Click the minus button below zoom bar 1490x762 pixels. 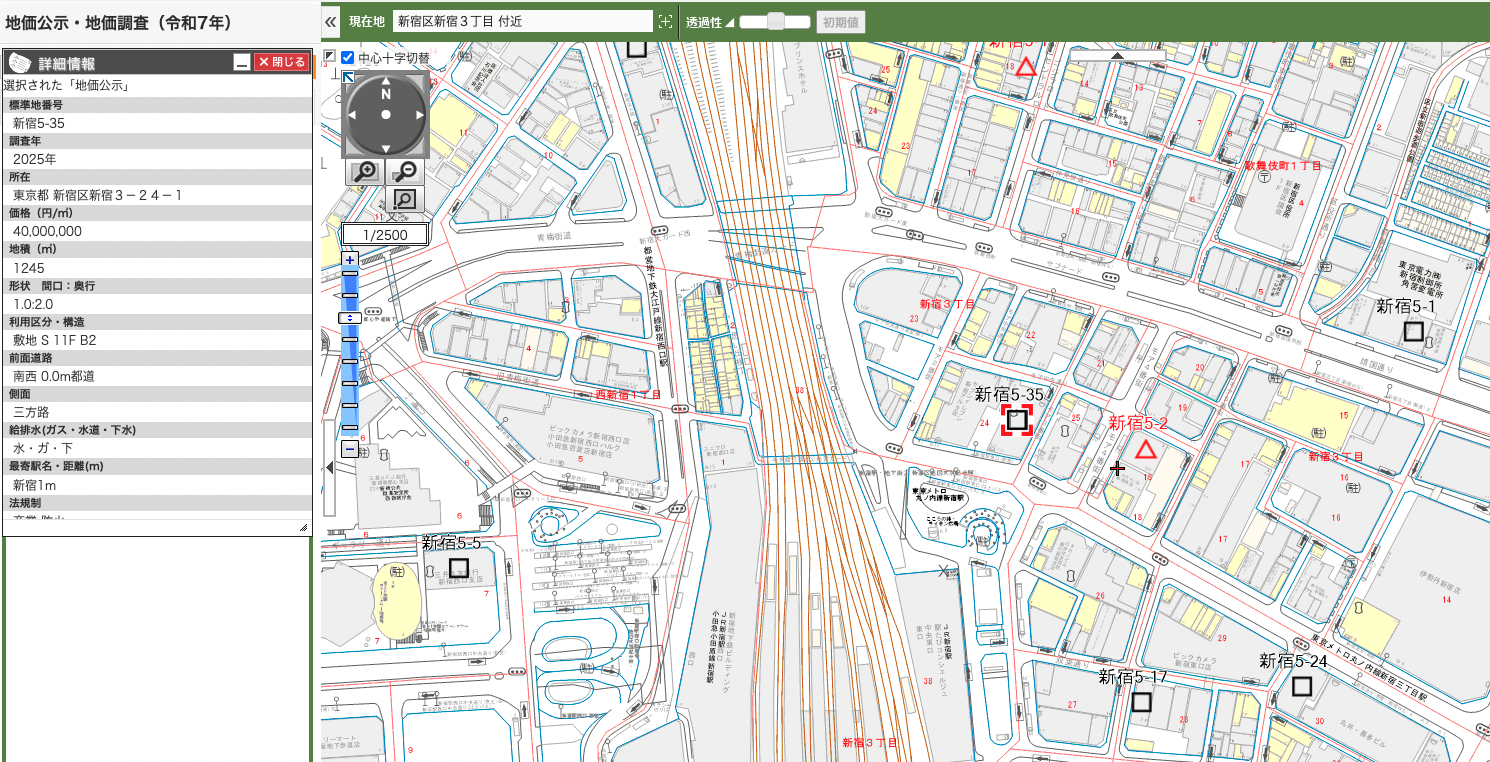coord(349,450)
